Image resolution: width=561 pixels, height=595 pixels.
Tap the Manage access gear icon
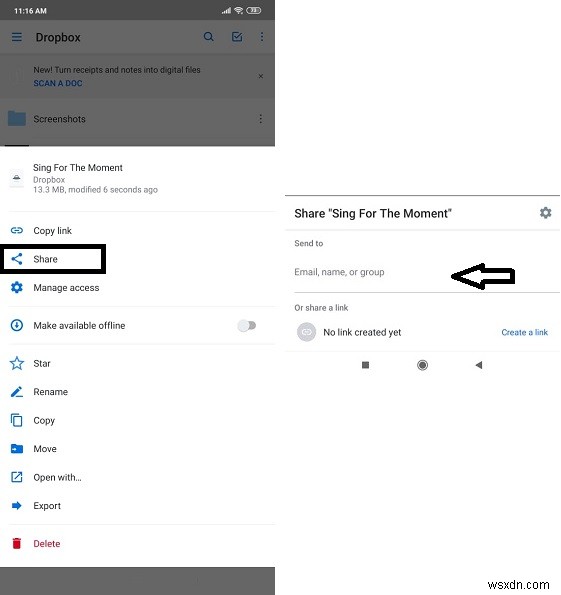(x=17, y=288)
